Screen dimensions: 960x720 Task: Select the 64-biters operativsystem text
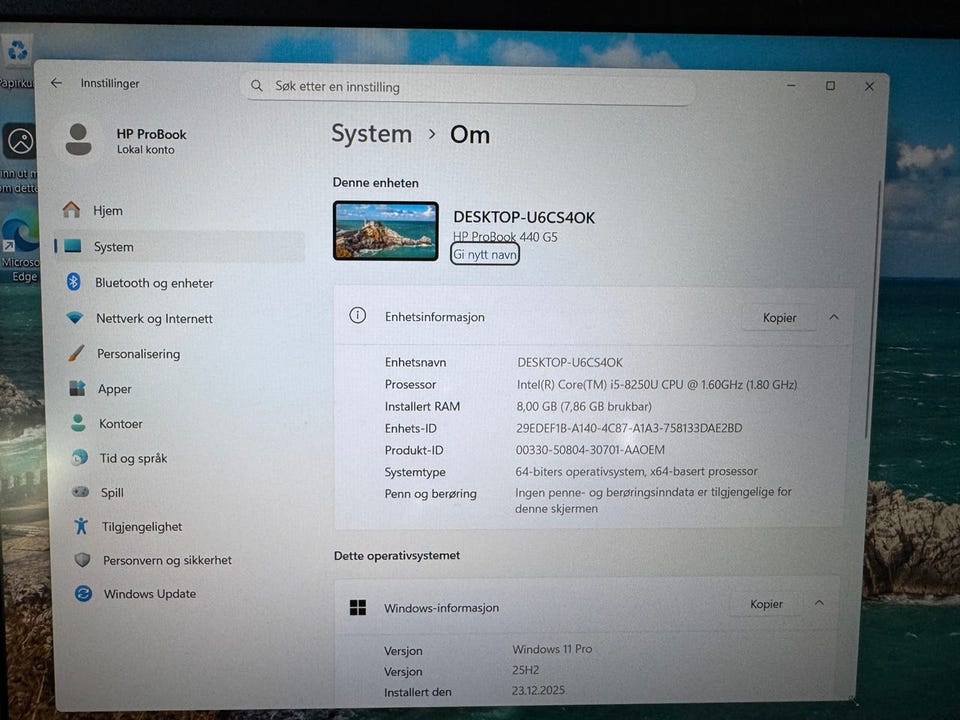[x=637, y=471]
